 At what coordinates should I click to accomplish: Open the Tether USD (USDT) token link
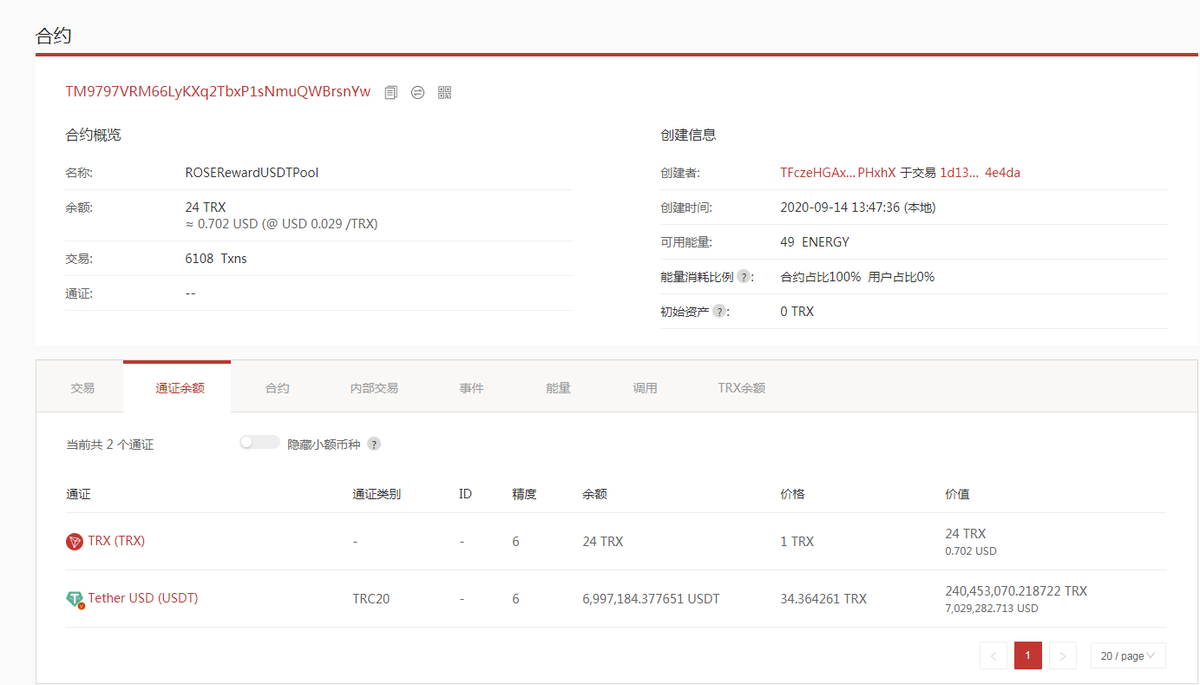coord(143,599)
